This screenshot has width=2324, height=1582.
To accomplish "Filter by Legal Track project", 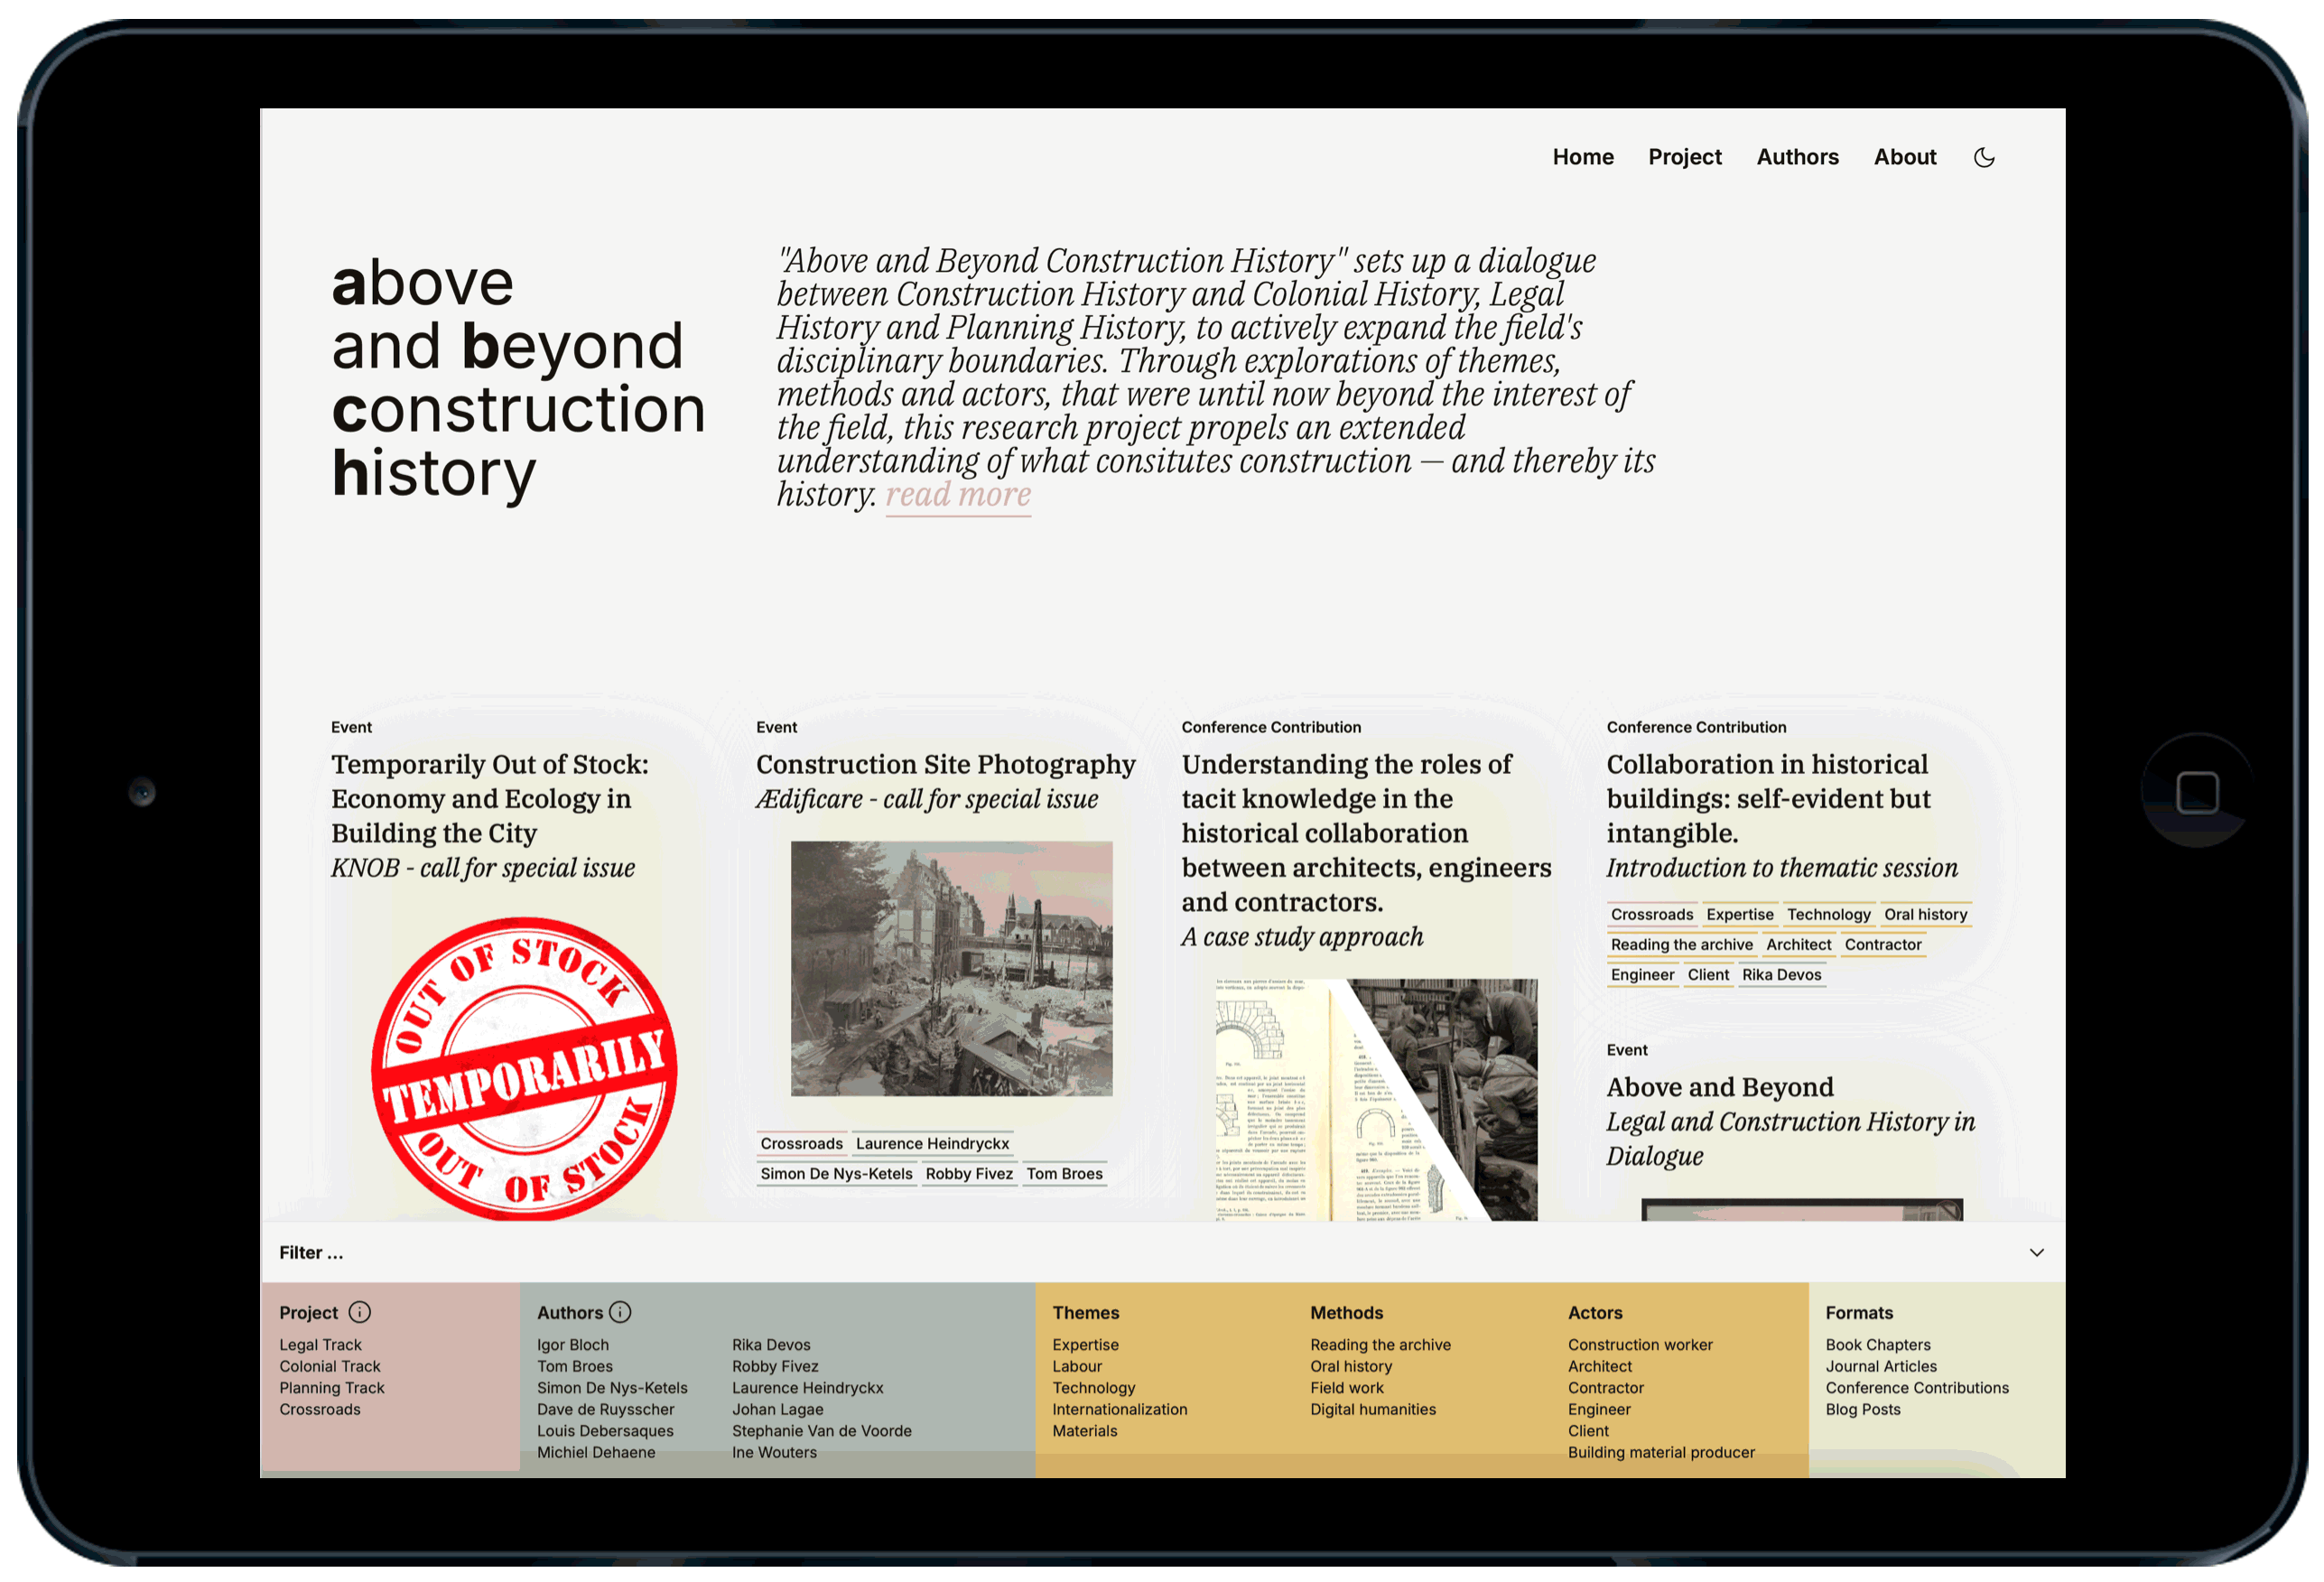I will (x=320, y=1345).
